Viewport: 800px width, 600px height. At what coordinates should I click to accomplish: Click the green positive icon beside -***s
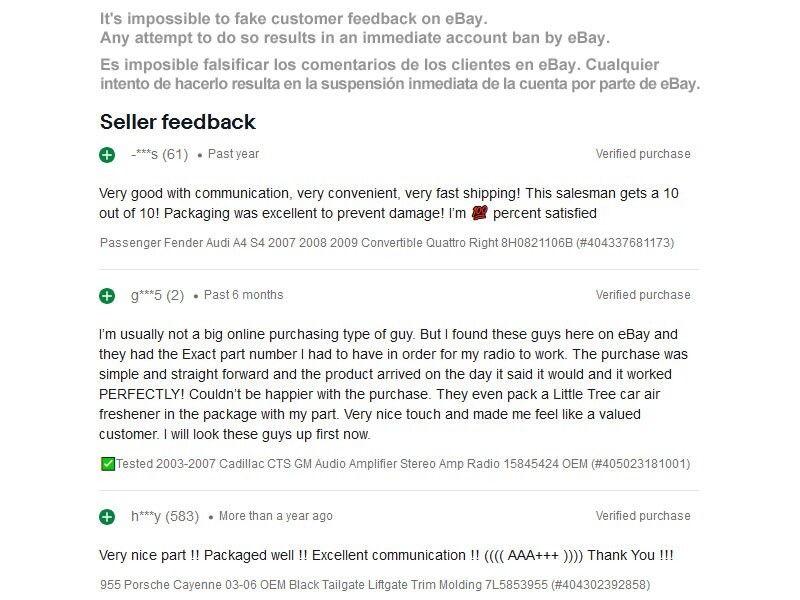pyautogui.click(x=107, y=155)
